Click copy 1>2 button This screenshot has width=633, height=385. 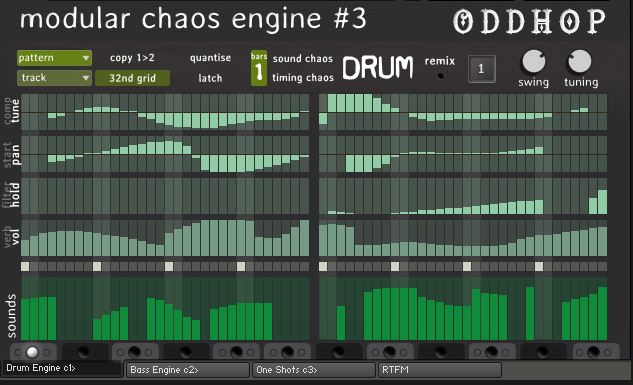[132, 58]
